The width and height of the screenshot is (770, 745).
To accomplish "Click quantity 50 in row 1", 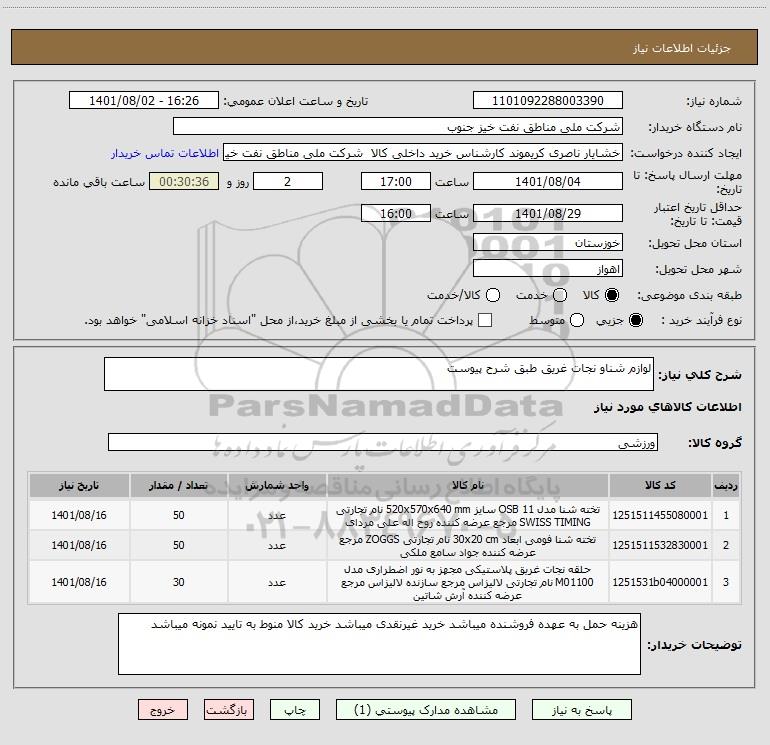I will (x=178, y=515).
